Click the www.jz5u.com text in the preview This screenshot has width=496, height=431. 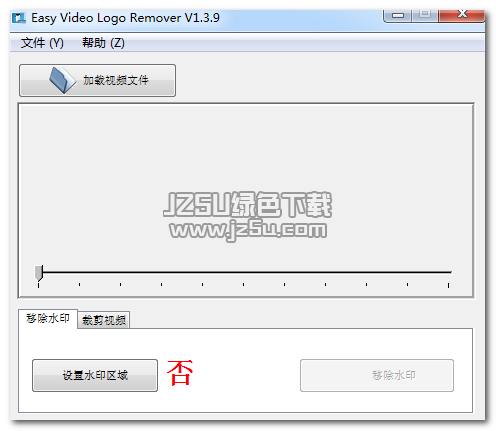tap(248, 230)
